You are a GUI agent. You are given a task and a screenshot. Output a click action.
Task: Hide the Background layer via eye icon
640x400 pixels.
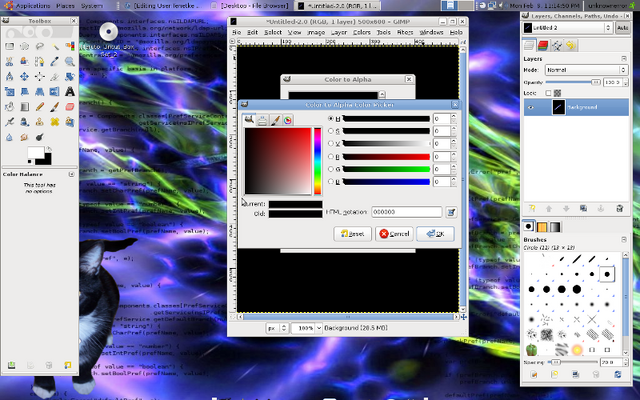click(530, 107)
